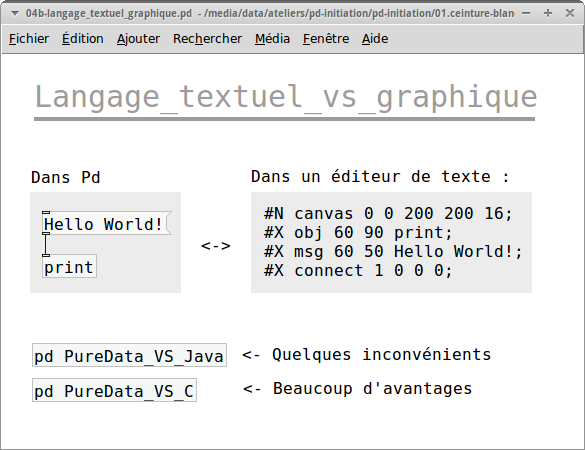Open the Ajouter menu

point(138,39)
